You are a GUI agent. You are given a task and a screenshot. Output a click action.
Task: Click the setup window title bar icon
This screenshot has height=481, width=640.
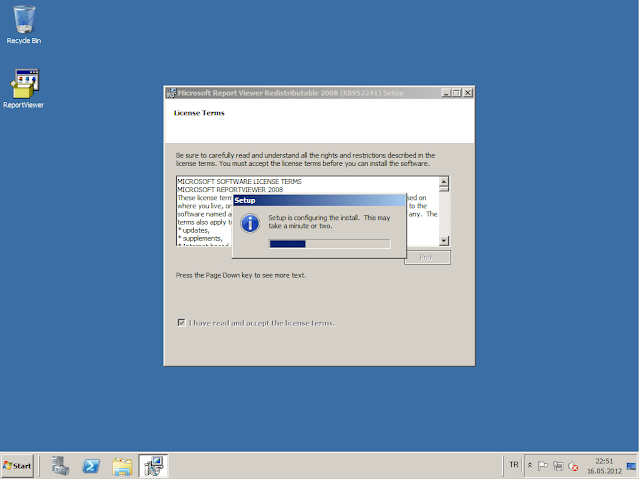[x=170, y=93]
